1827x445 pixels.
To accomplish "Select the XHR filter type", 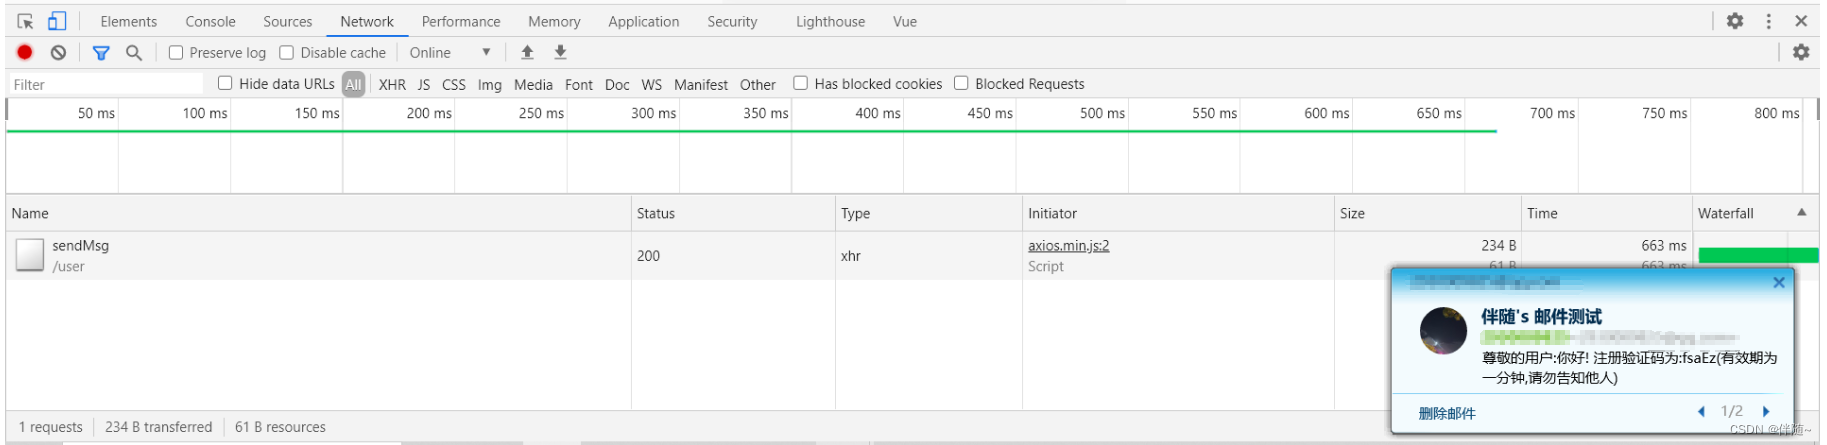I will [x=392, y=84].
